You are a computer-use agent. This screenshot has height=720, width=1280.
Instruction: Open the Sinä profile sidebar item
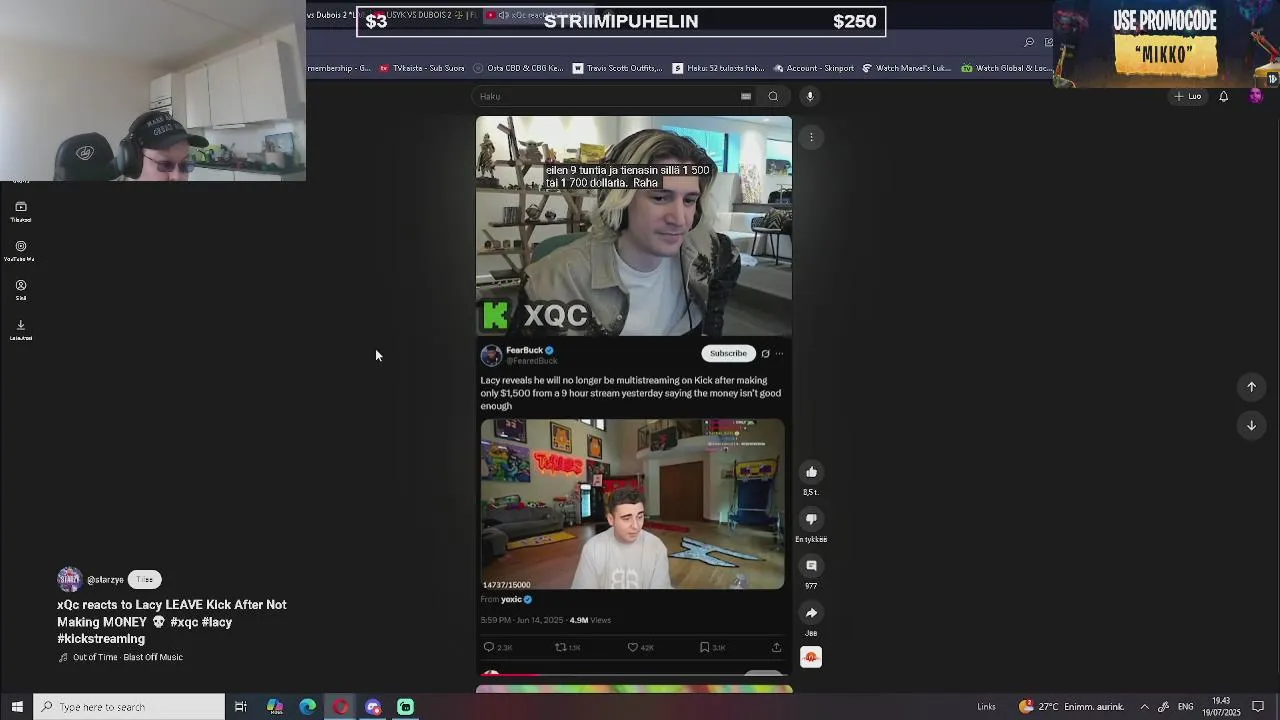click(20, 290)
